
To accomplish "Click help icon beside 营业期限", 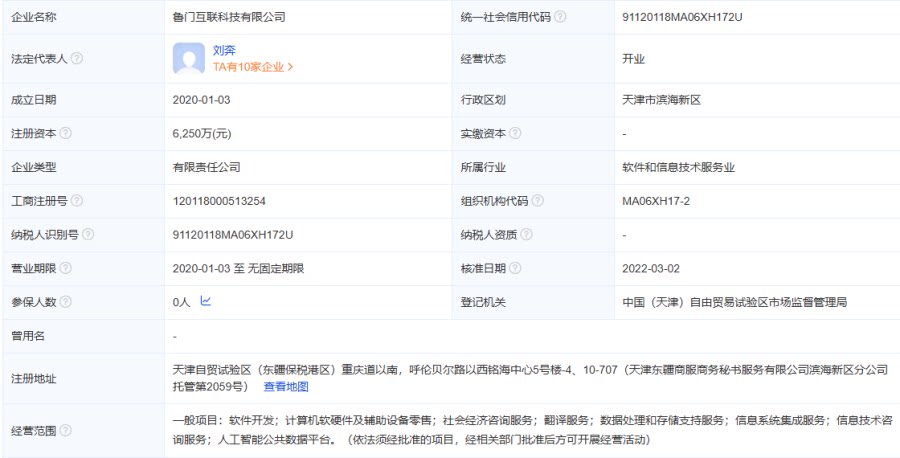I will click(66, 268).
